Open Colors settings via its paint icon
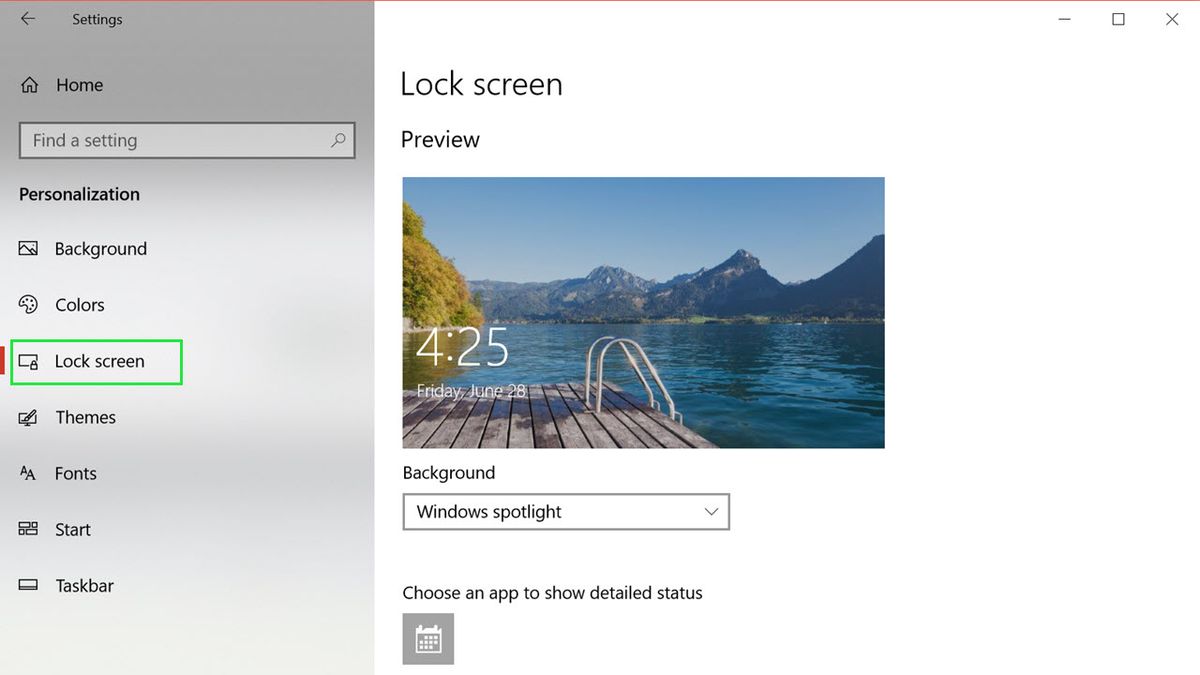This screenshot has width=1200, height=675. click(29, 304)
